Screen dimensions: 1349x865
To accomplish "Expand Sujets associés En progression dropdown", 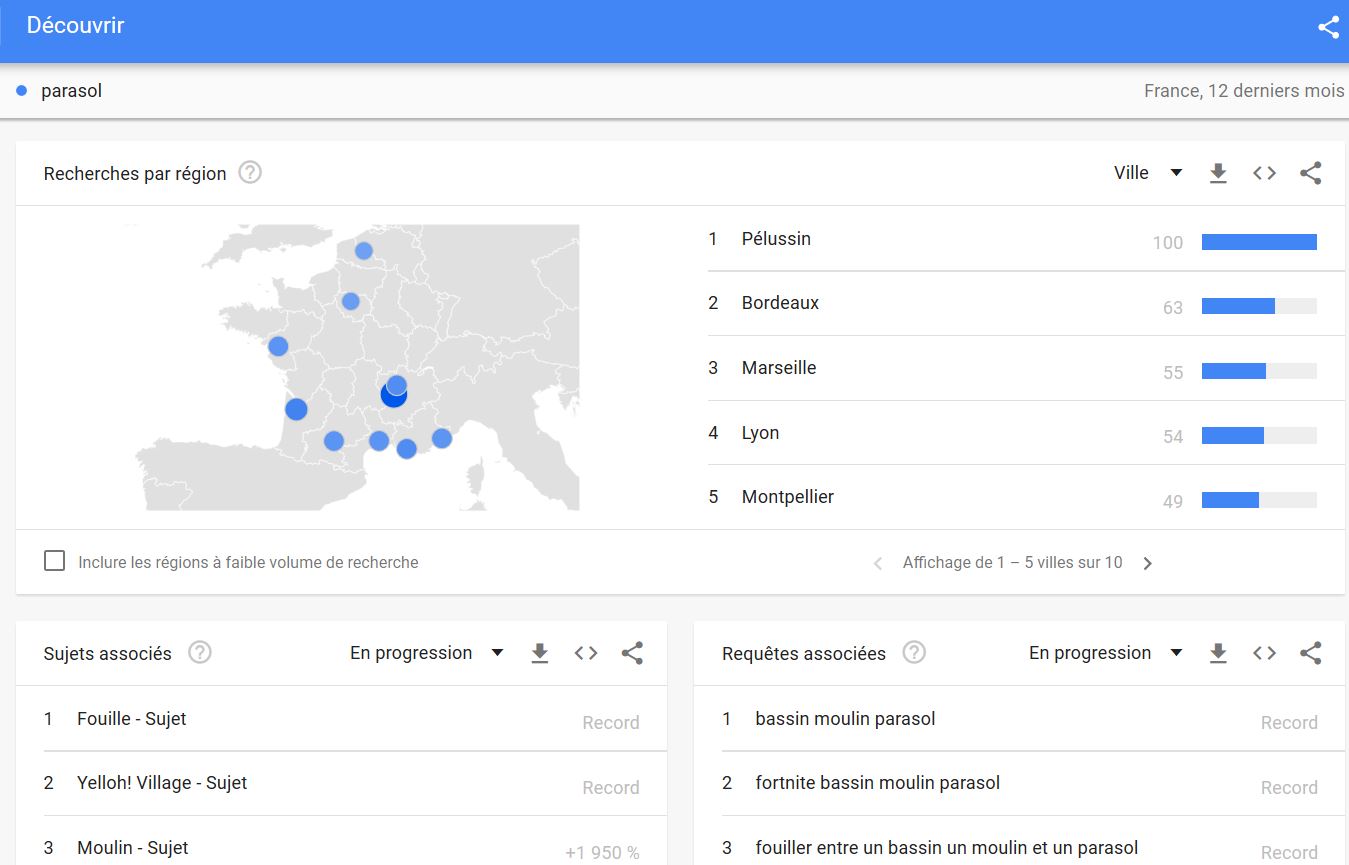I will click(426, 653).
